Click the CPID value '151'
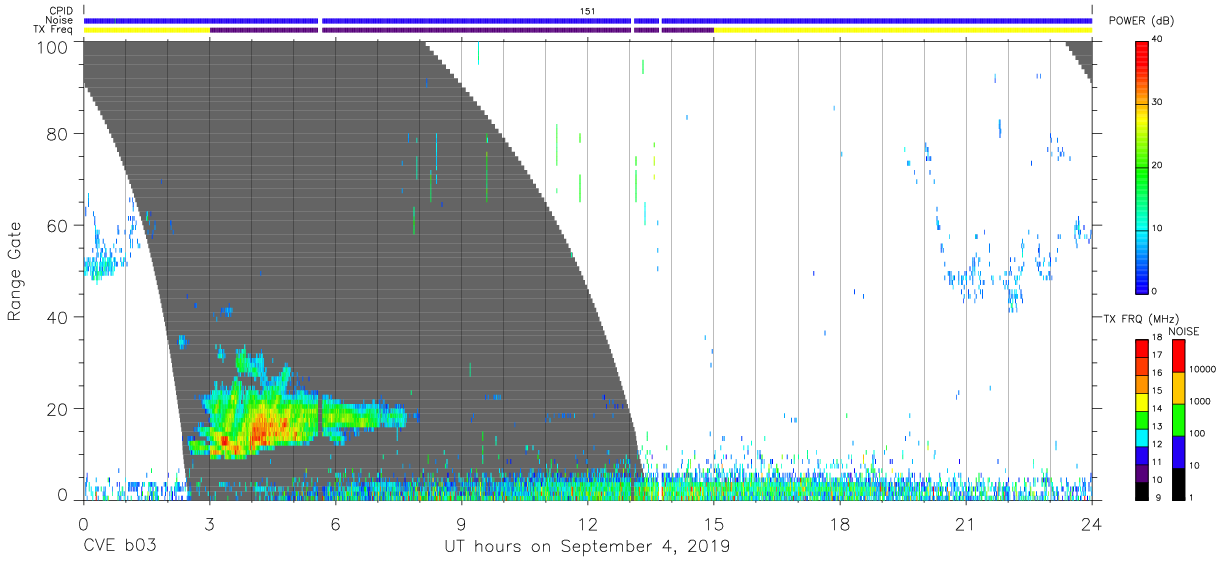1228x567 pixels. pyautogui.click(x=588, y=10)
